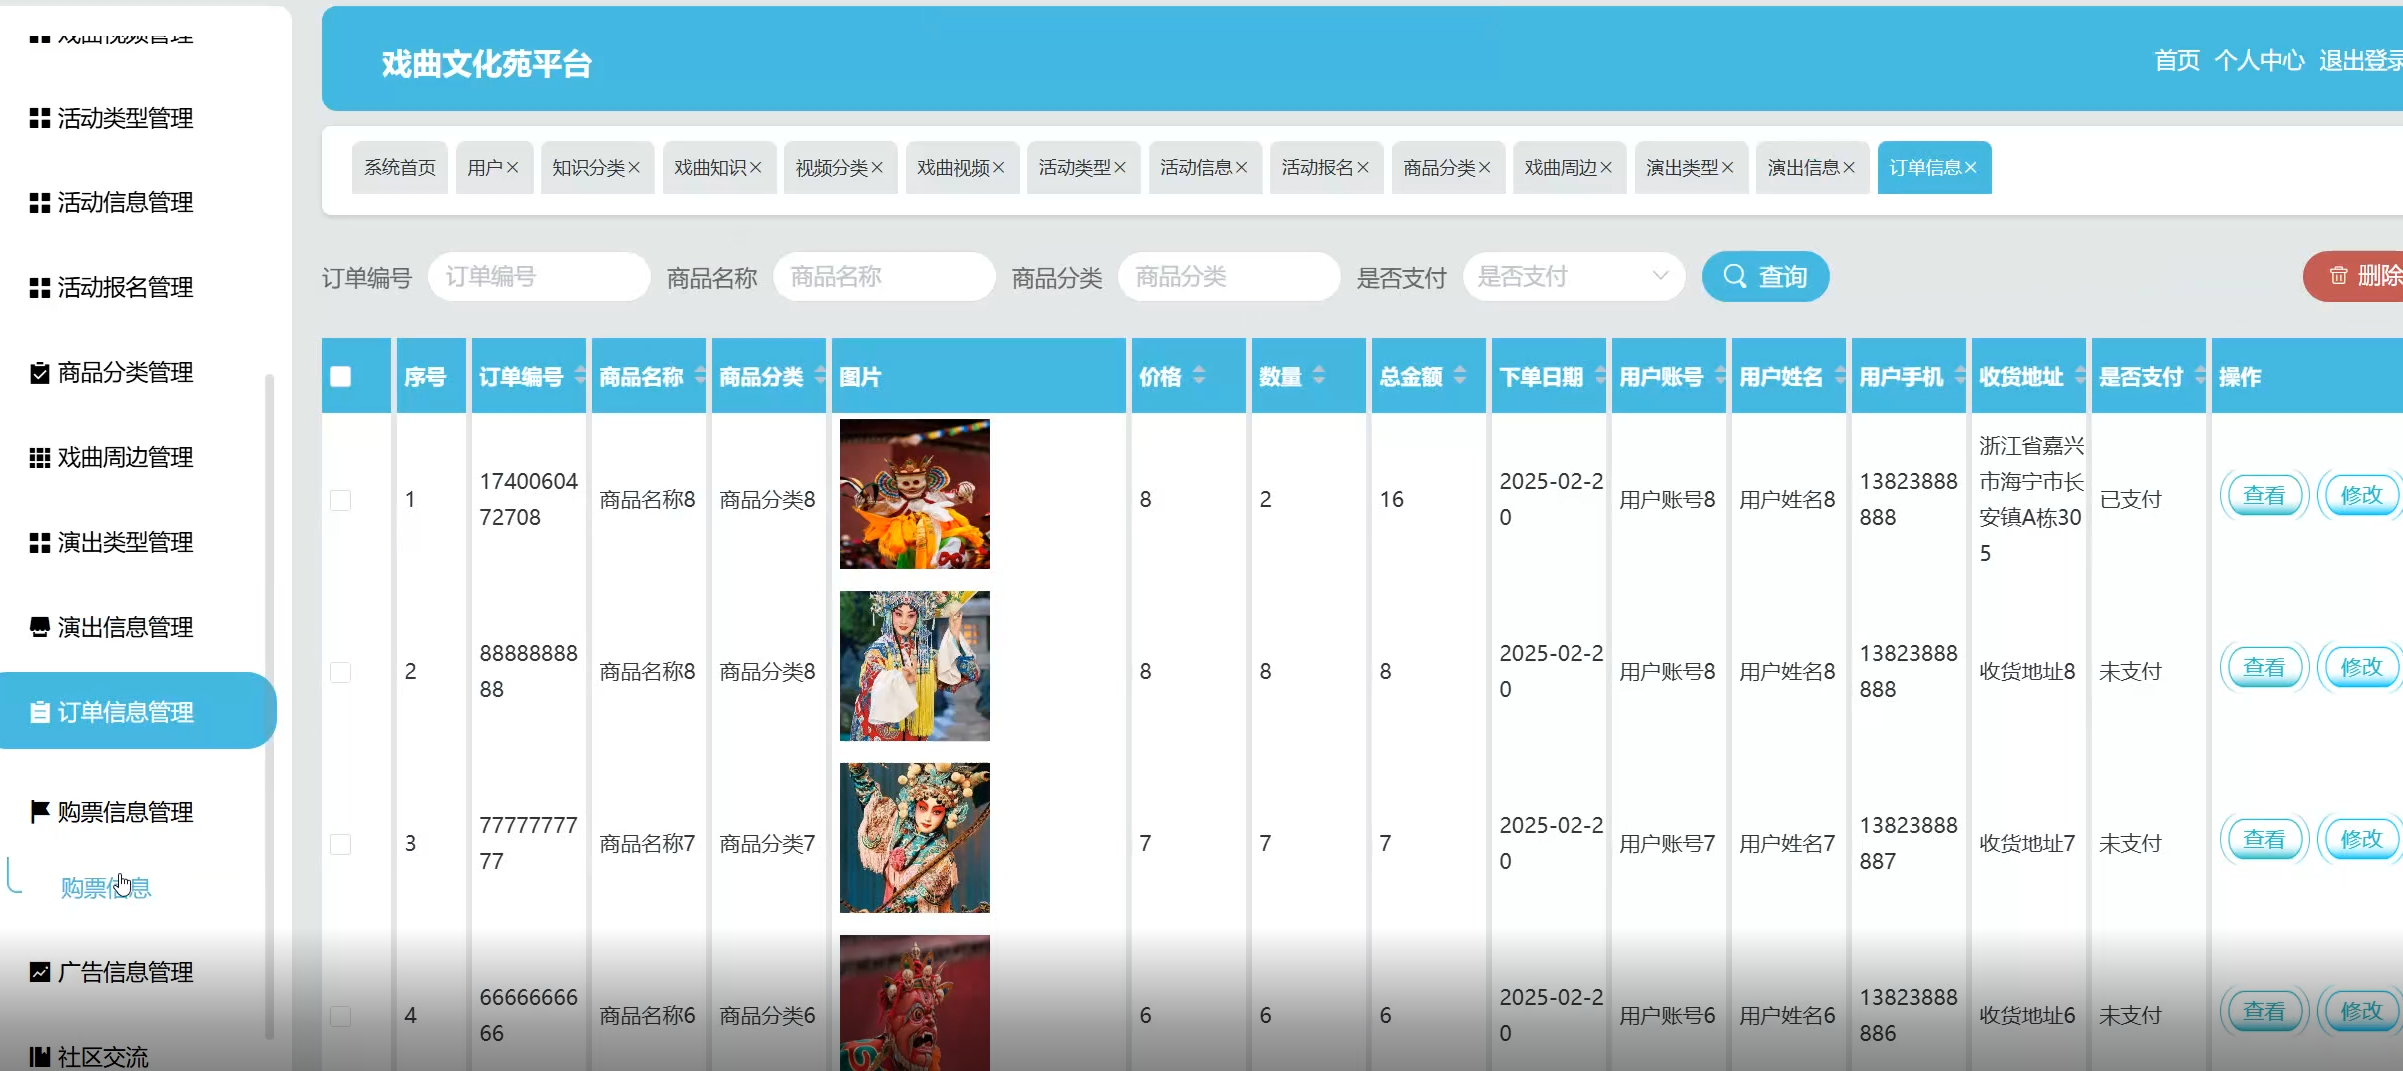The width and height of the screenshot is (2403, 1071).
Task: Click the chart icon beside 广告信息管理
Action: [x=39, y=972]
